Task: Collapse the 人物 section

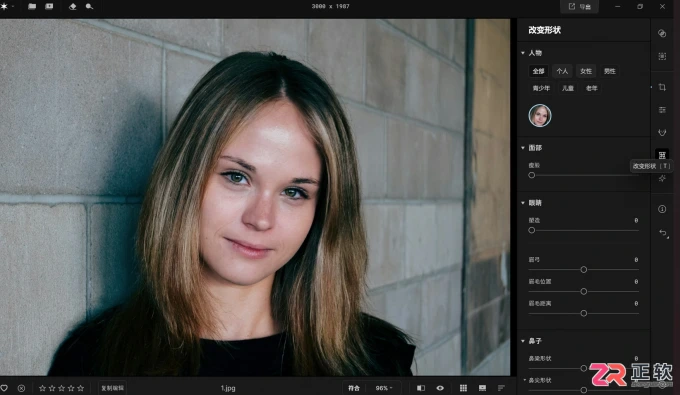Action: (523, 53)
